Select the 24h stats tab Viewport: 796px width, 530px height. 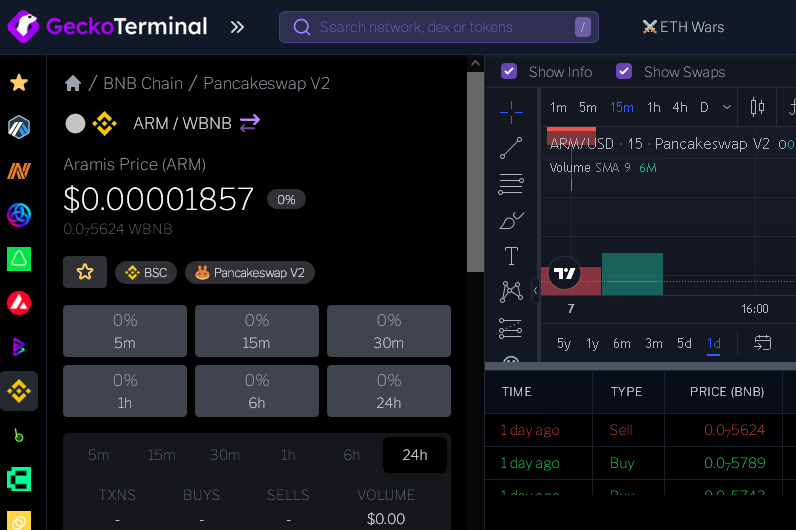point(415,455)
